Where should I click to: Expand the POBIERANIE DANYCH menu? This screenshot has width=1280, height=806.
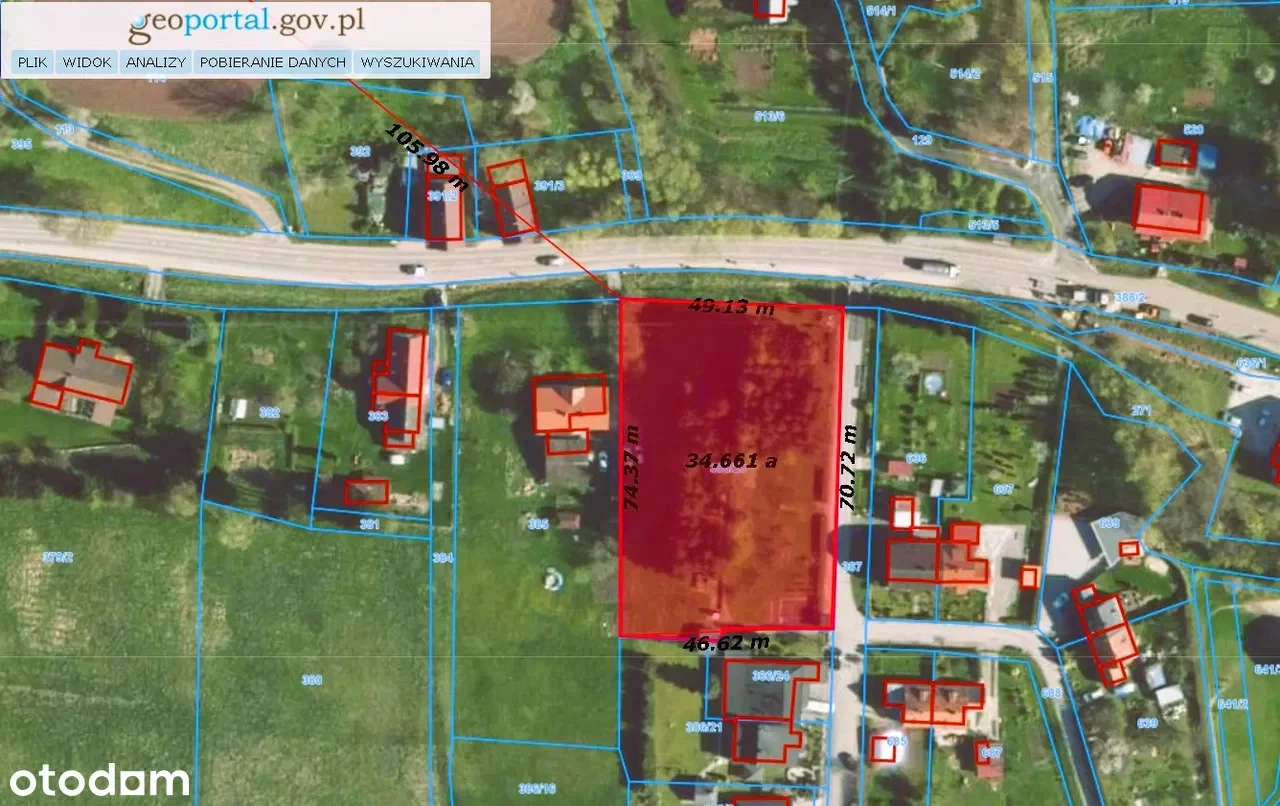[x=273, y=62]
